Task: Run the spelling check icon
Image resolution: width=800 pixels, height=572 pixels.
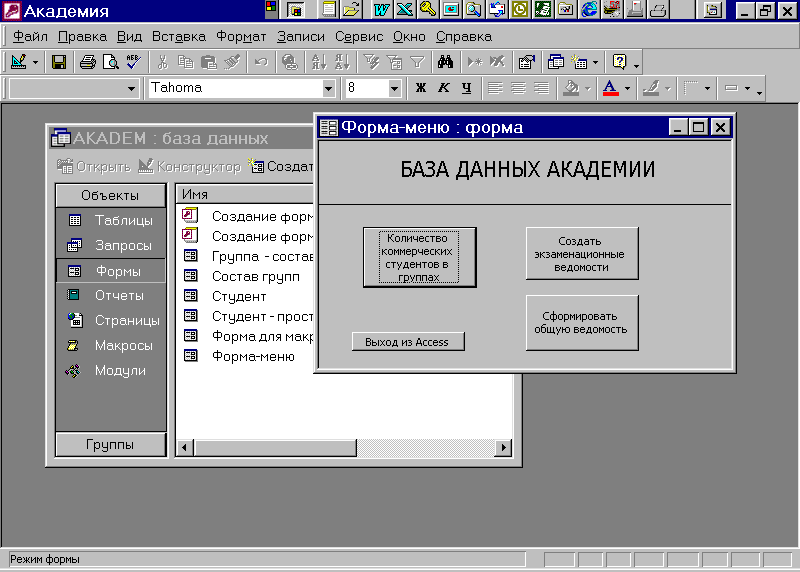Action: click(133, 62)
